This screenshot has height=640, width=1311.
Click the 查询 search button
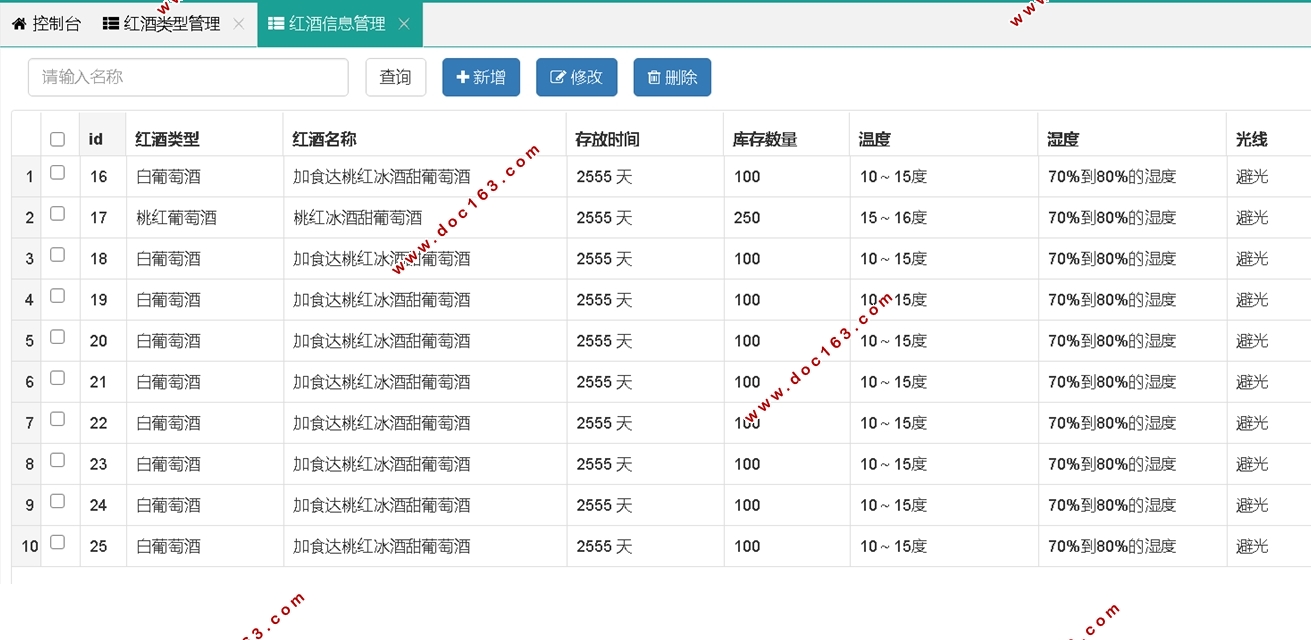(x=396, y=77)
